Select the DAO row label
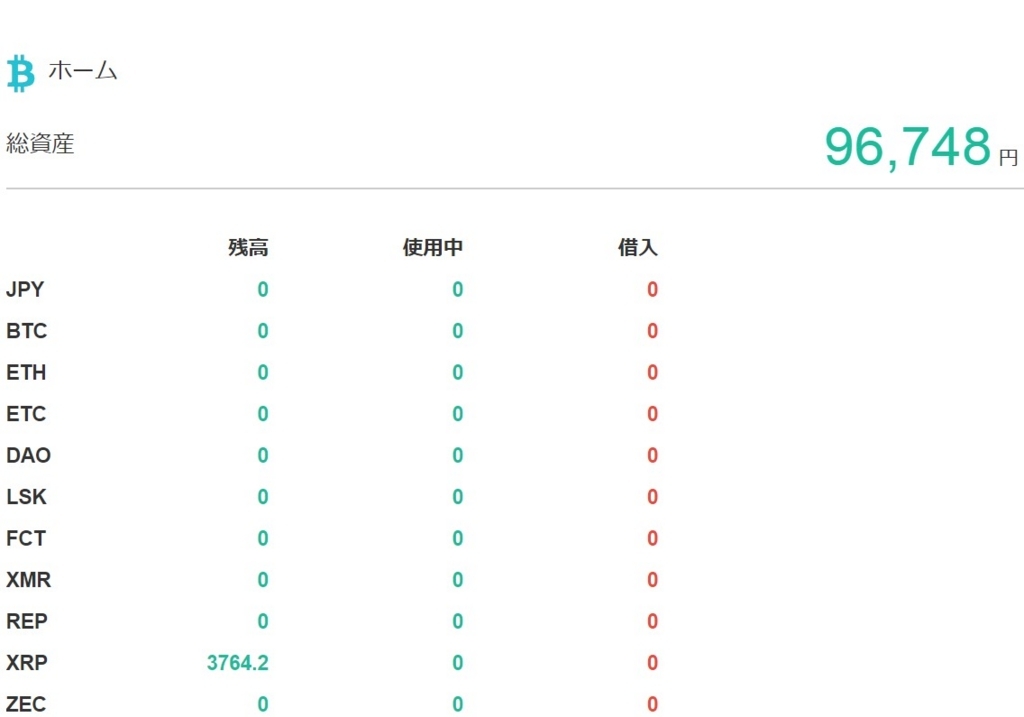The image size is (1024, 717). tap(28, 455)
